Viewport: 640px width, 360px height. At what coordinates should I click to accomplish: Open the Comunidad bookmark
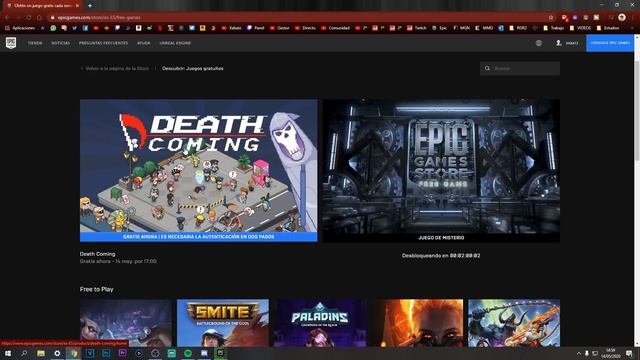point(336,28)
